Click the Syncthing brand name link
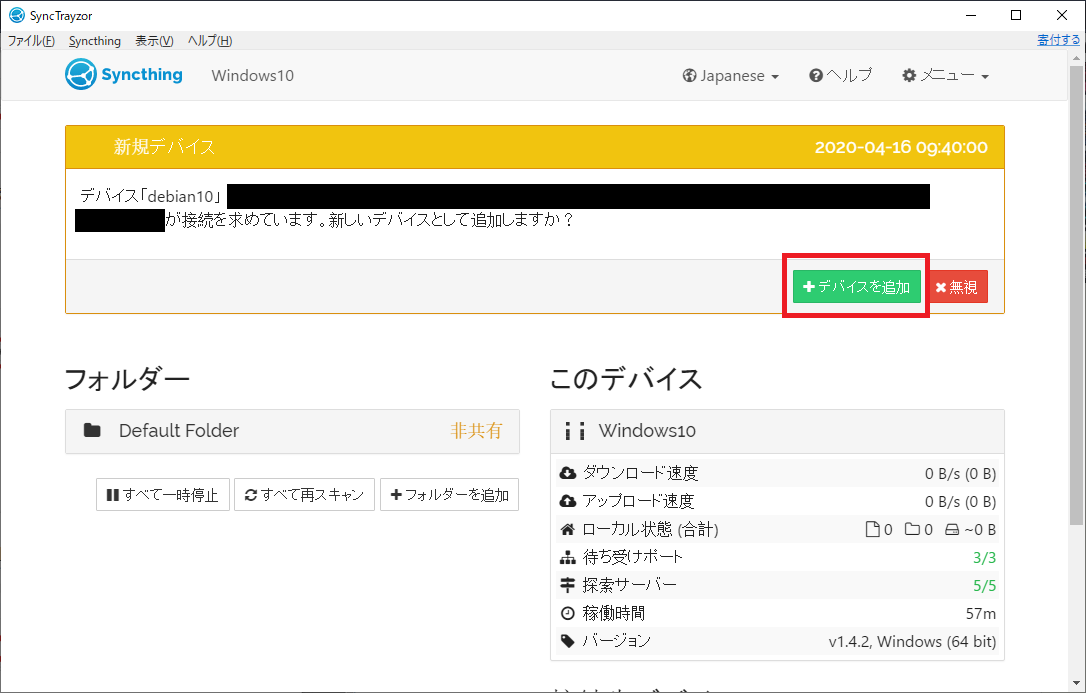Screen dimensions: 1086x693 [x=142, y=75]
